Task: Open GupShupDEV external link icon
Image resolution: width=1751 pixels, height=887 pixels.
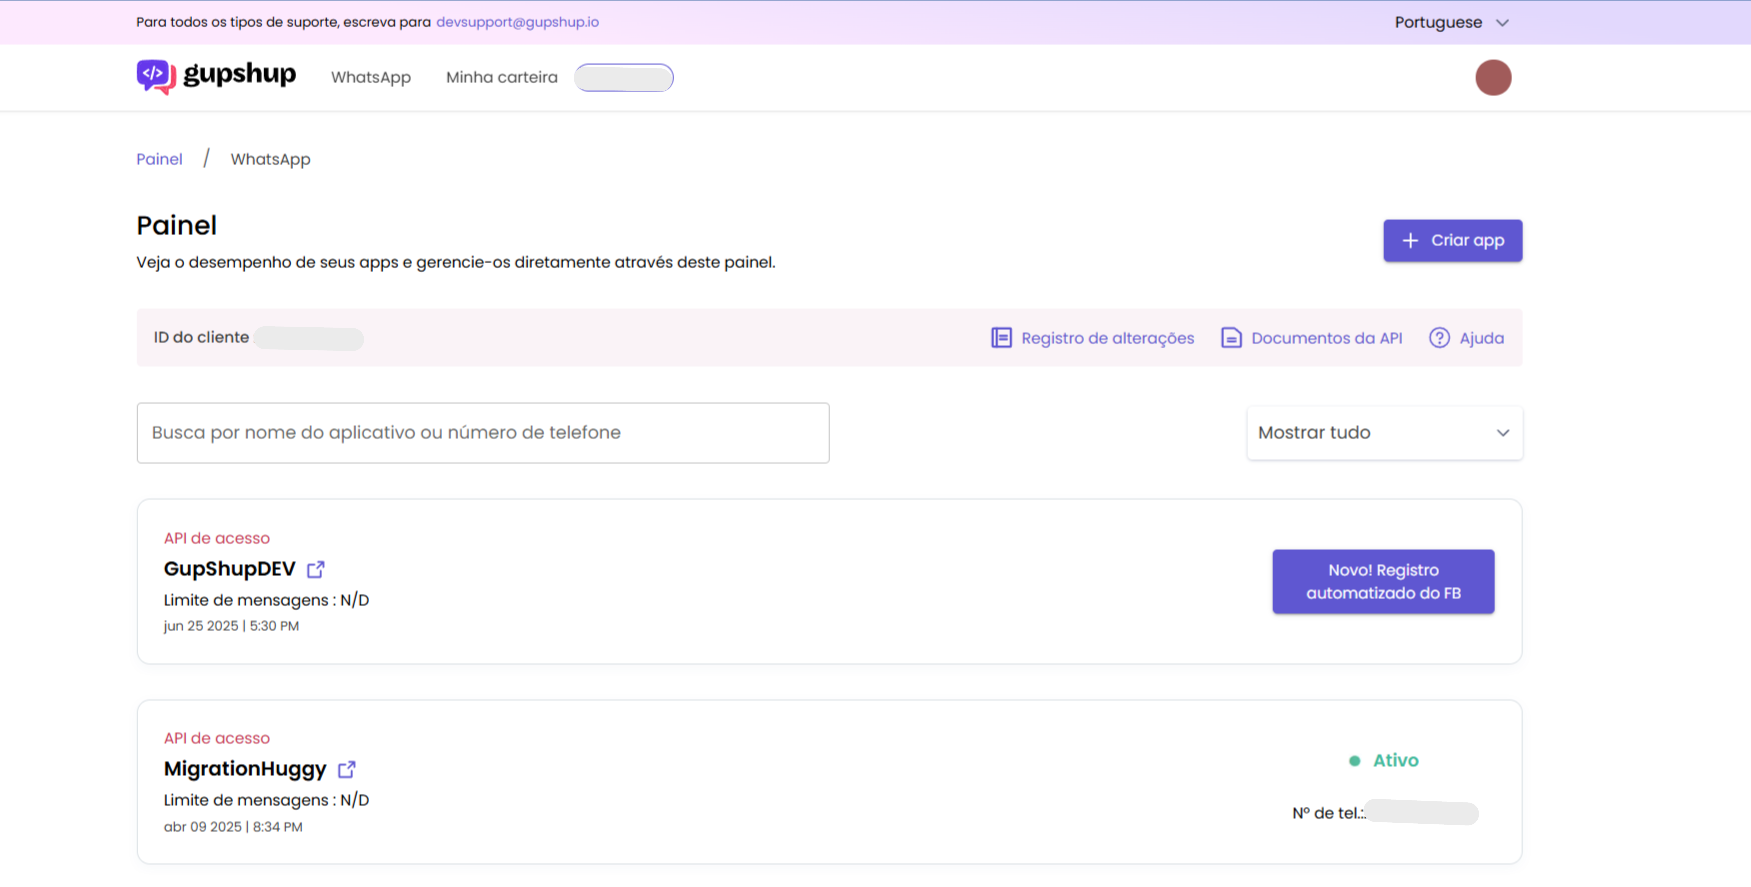Action: point(316,569)
